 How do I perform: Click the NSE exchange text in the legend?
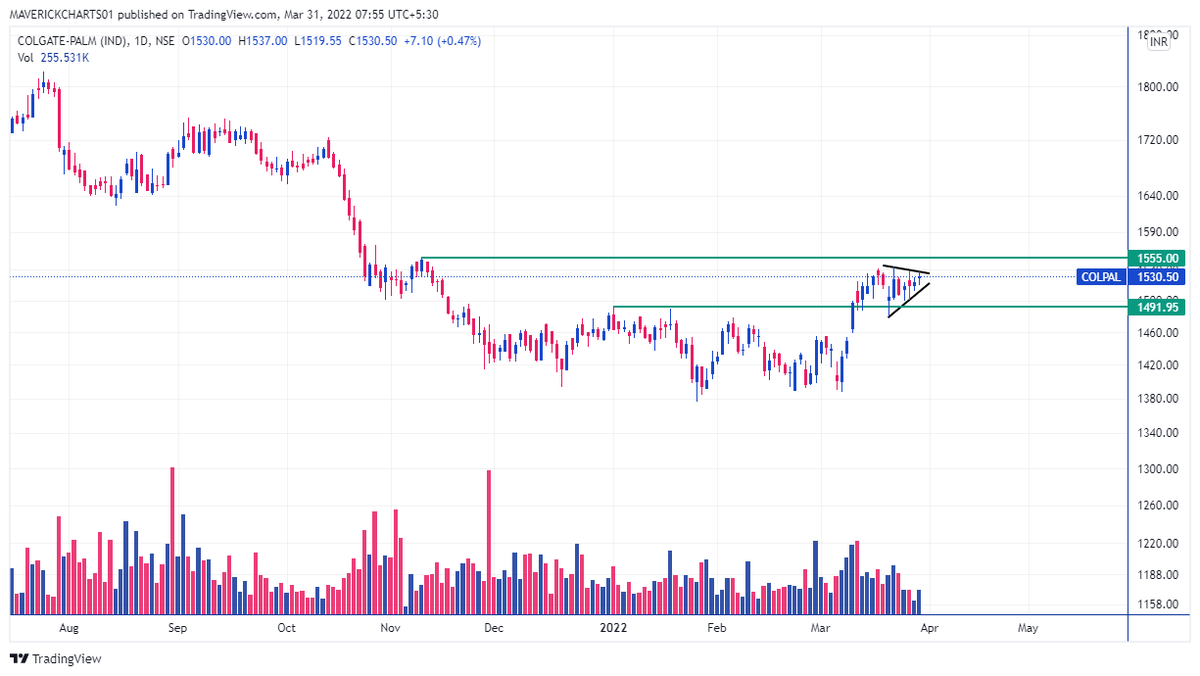click(164, 41)
